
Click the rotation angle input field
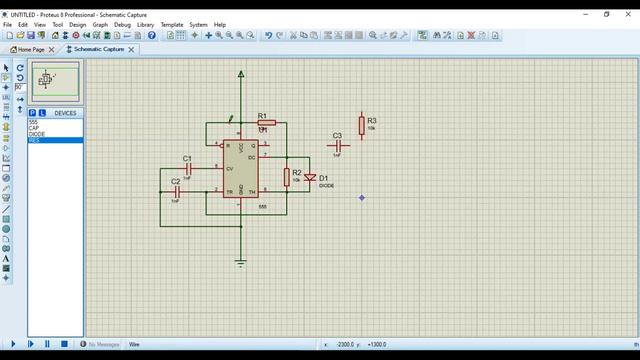pyautogui.click(x=20, y=87)
